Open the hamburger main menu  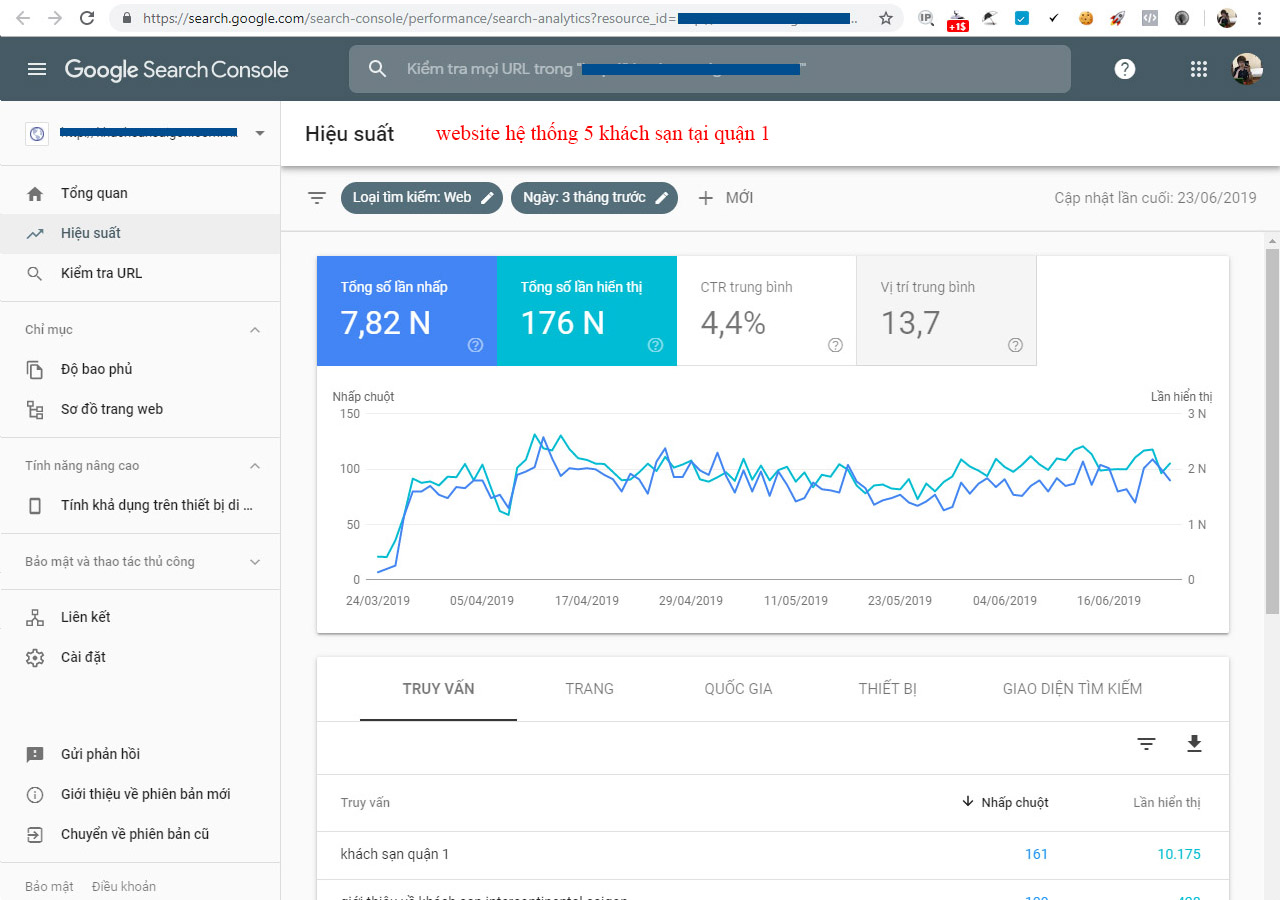pos(37,69)
